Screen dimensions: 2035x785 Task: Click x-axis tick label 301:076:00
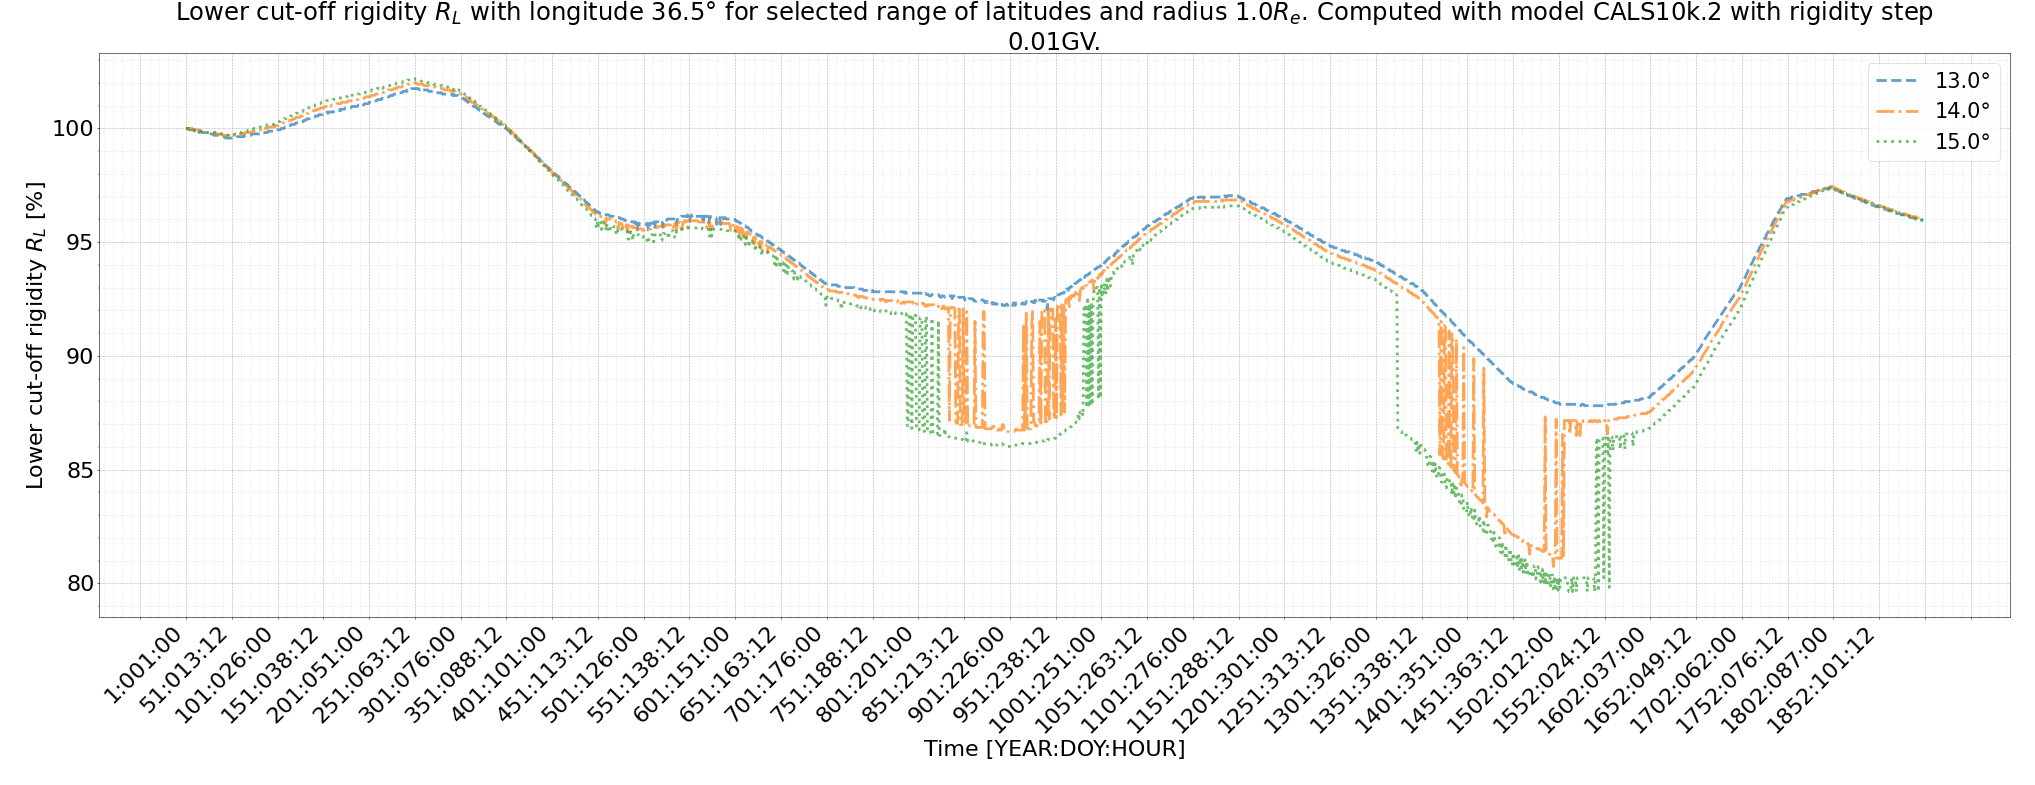click(408, 676)
